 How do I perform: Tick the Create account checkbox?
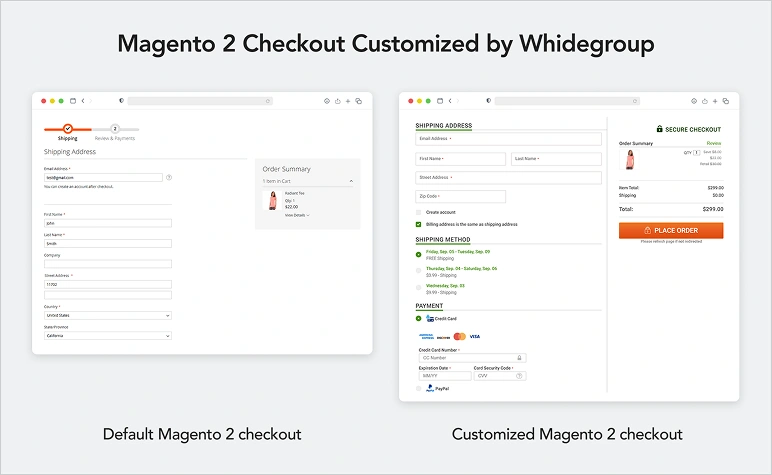pos(418,212)
